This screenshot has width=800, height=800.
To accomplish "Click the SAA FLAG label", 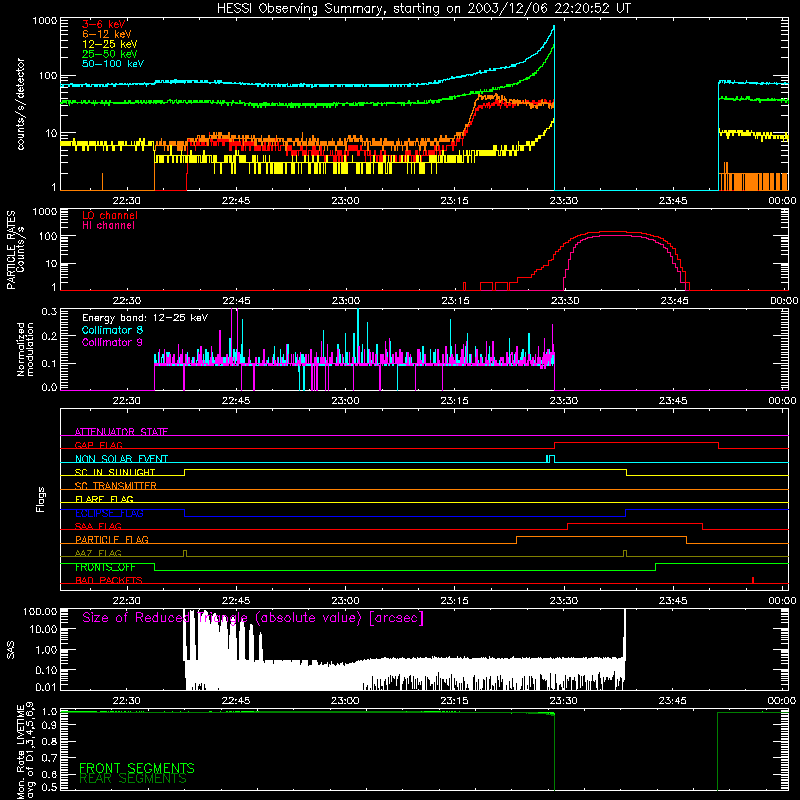I will click(x=98, y=526).
